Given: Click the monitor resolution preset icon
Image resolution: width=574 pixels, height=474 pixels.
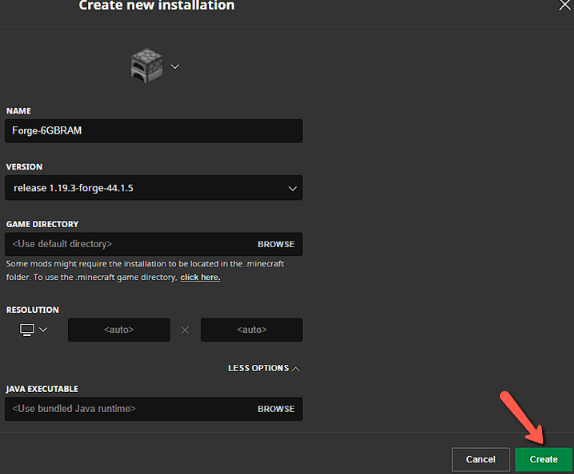Looking at the screenshot, I should (27, 330).
